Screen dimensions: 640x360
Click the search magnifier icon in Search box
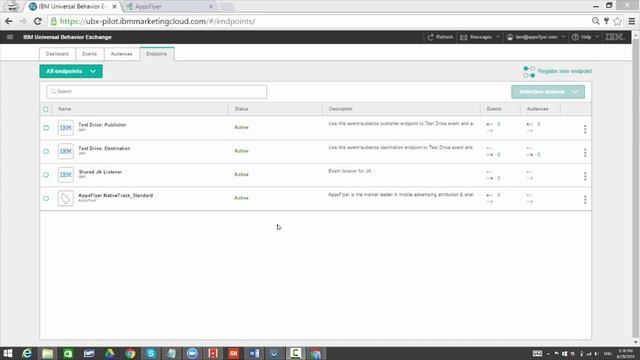click(53, 92)
